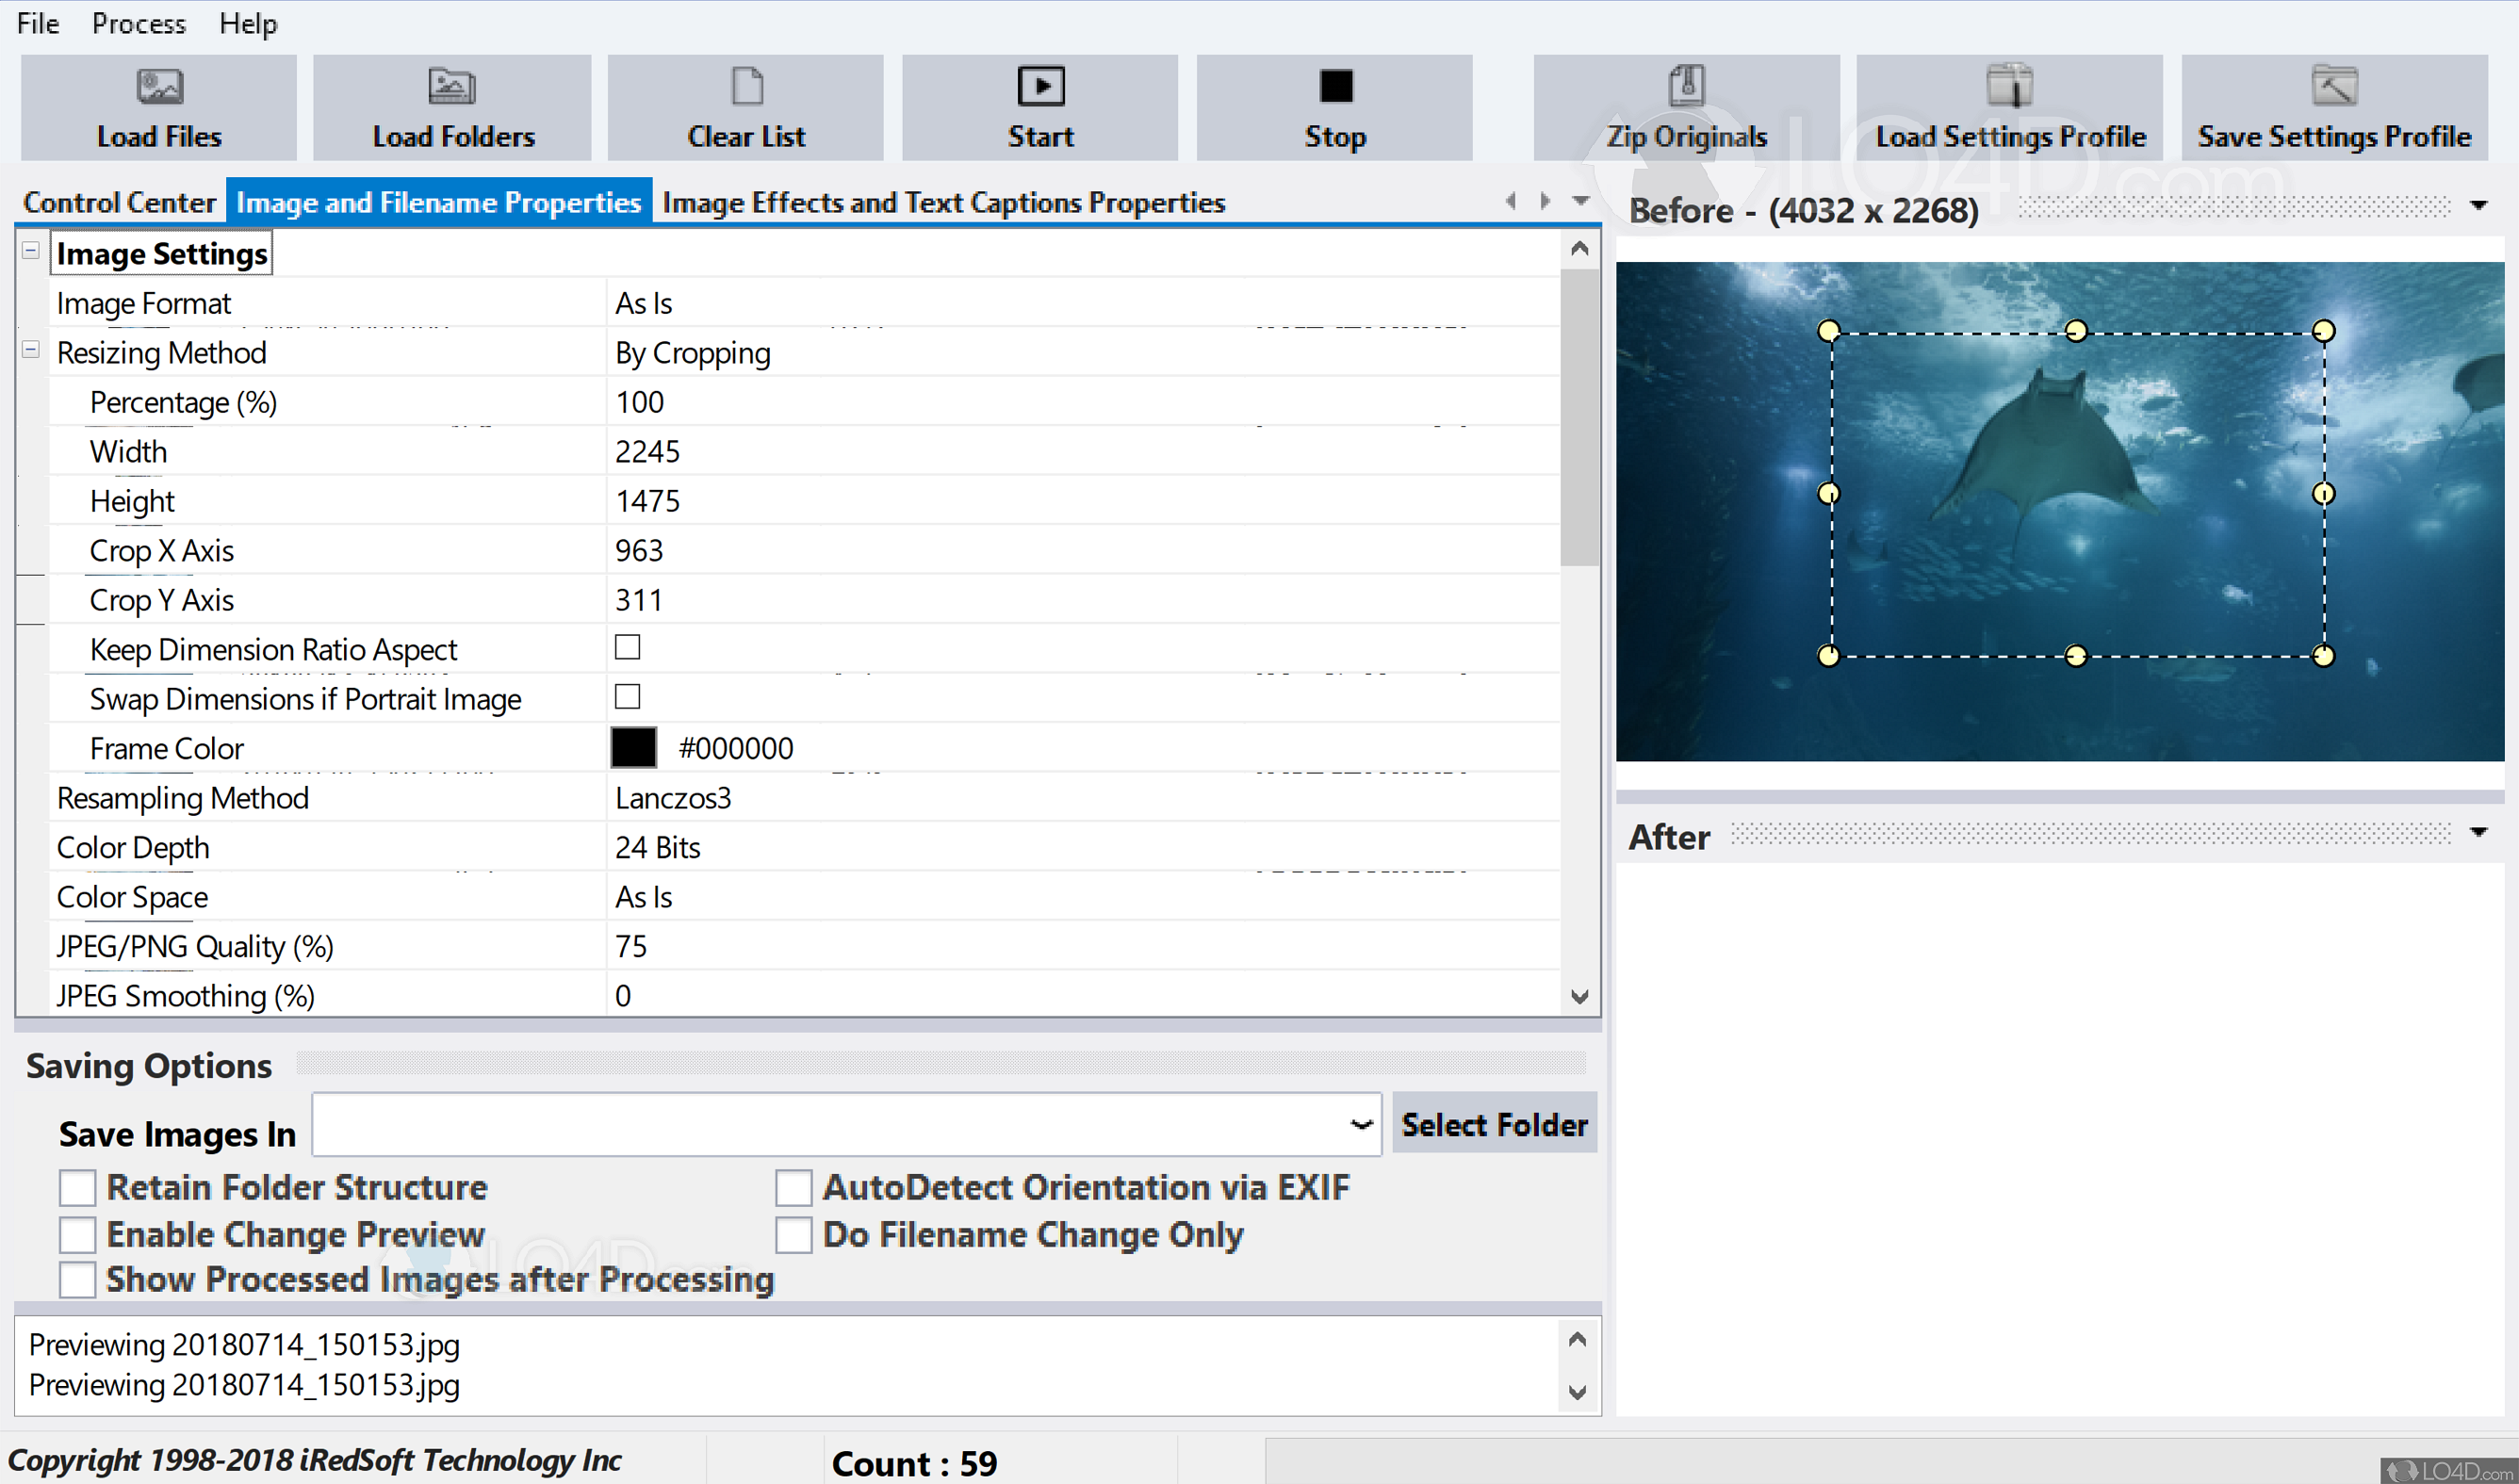The width and height of the screenshot is (2519, 1484).
Task: Open the Save Images In dropdown
Action: [1359, 1124]
